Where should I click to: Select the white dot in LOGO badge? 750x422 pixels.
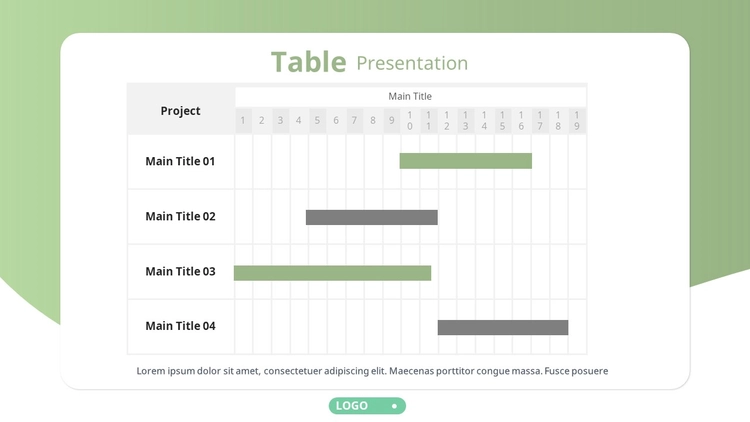click(x=394, y=406)
